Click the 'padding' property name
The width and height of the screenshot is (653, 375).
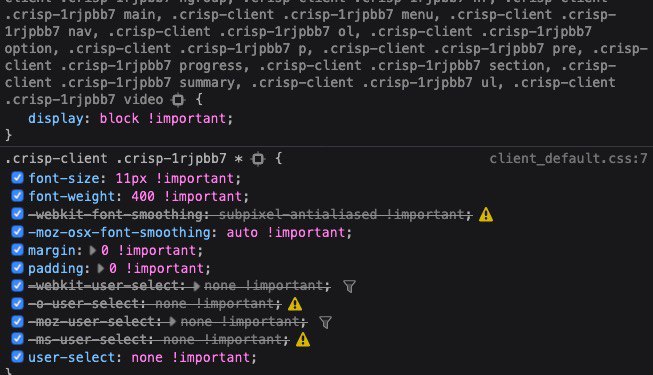[x=56, y=268]
